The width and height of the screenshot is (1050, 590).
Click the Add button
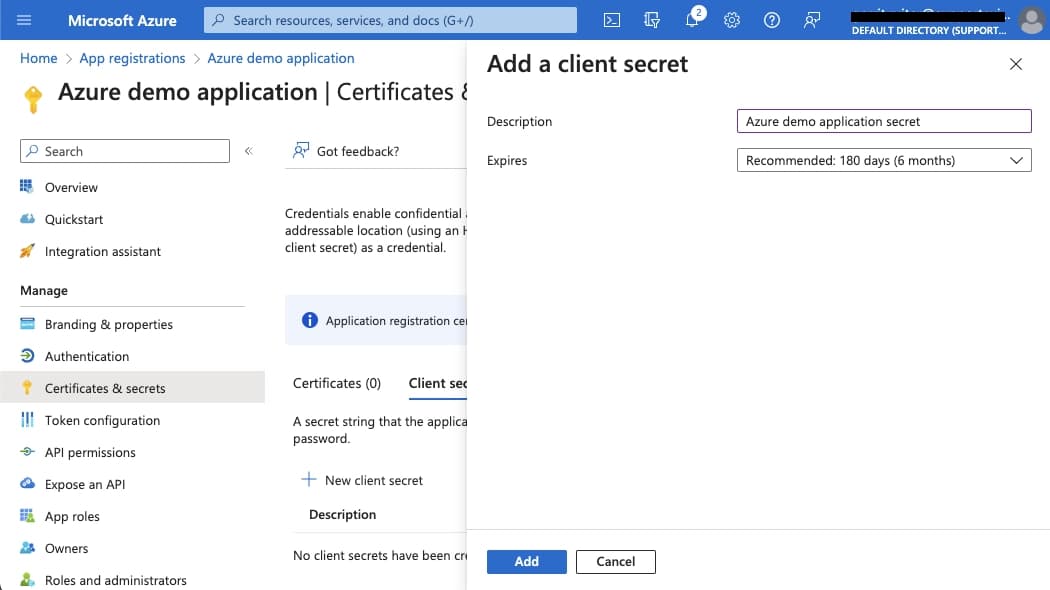pyautogui.click(x=526, y=561)
